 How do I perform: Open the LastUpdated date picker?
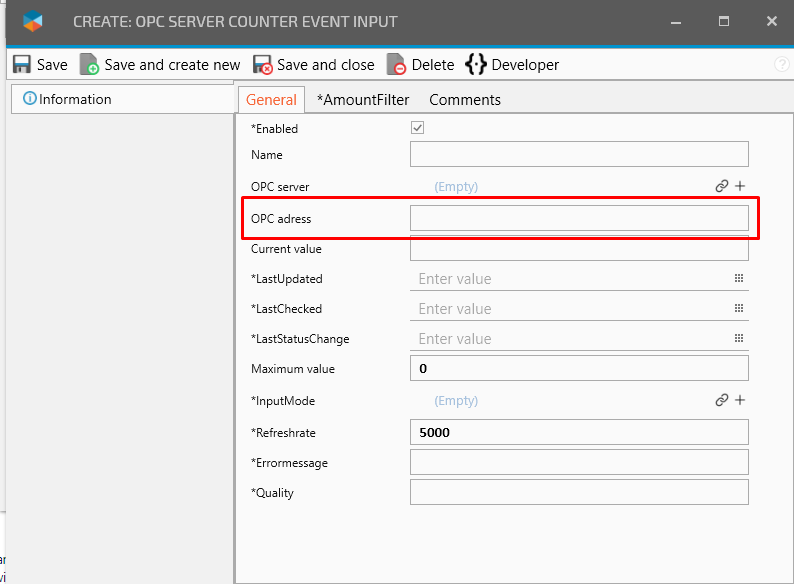[739, 279]
